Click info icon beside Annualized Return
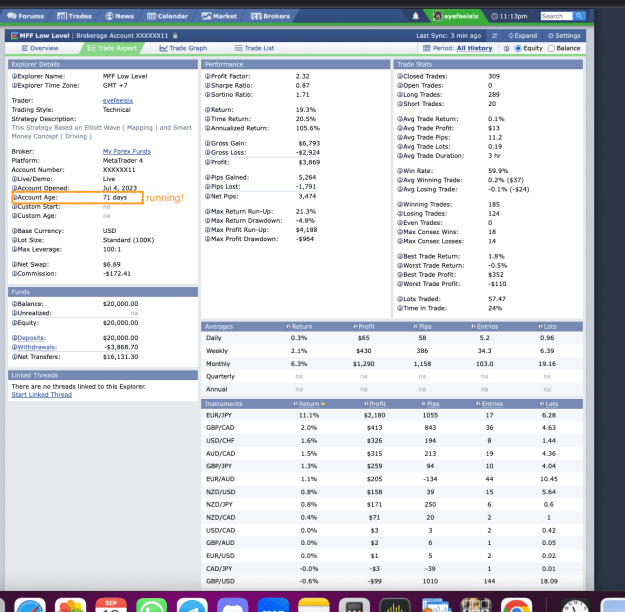 [208, 128]
